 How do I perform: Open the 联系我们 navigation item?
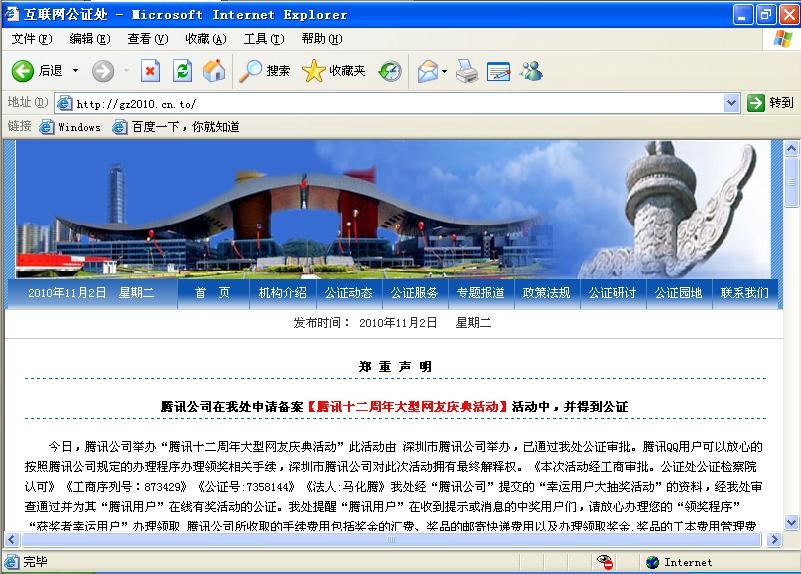click(x=744, y=293)
